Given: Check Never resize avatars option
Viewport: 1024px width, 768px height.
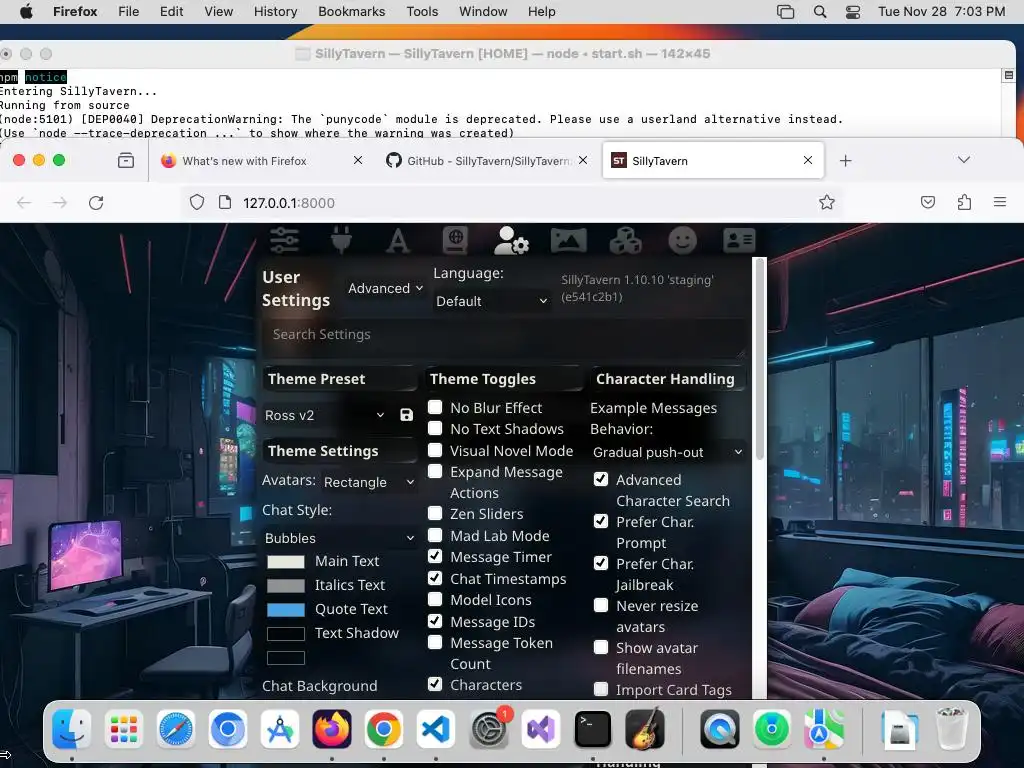Looking at the screenshot, I should click(601, 605).
